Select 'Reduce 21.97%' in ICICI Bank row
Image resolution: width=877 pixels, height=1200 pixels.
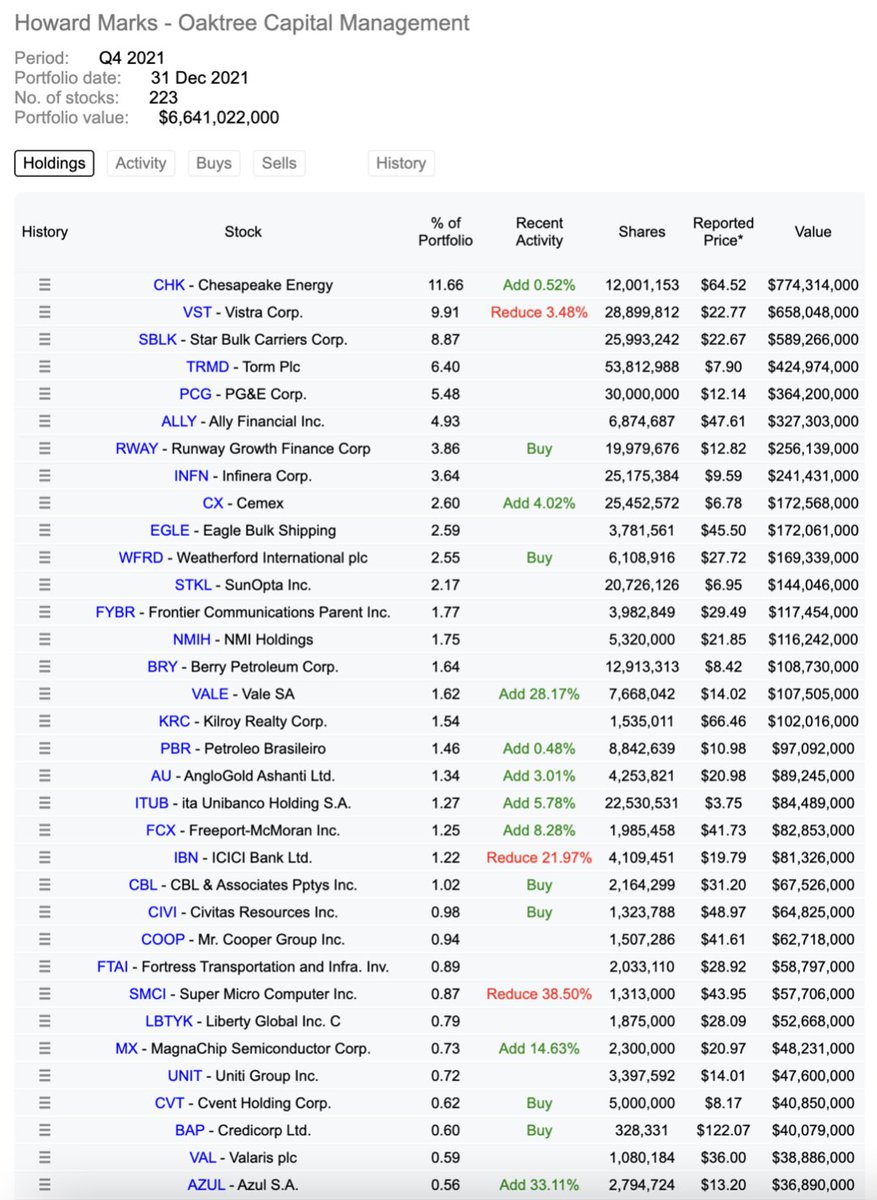click(539, 857)
